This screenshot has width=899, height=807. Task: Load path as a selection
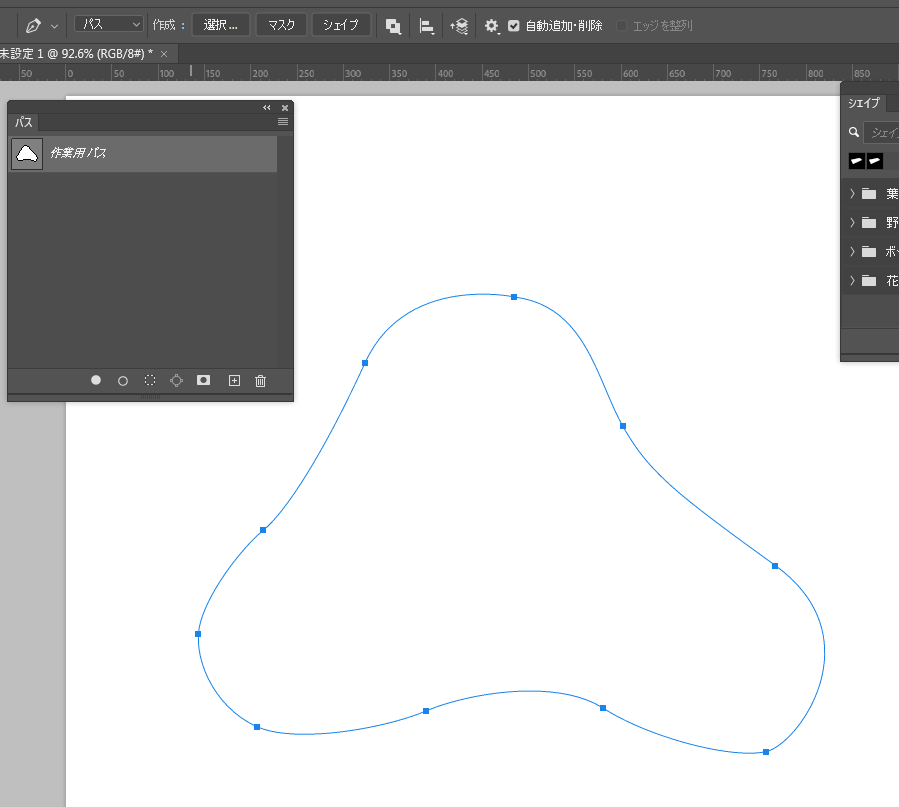tap(150, 381)
